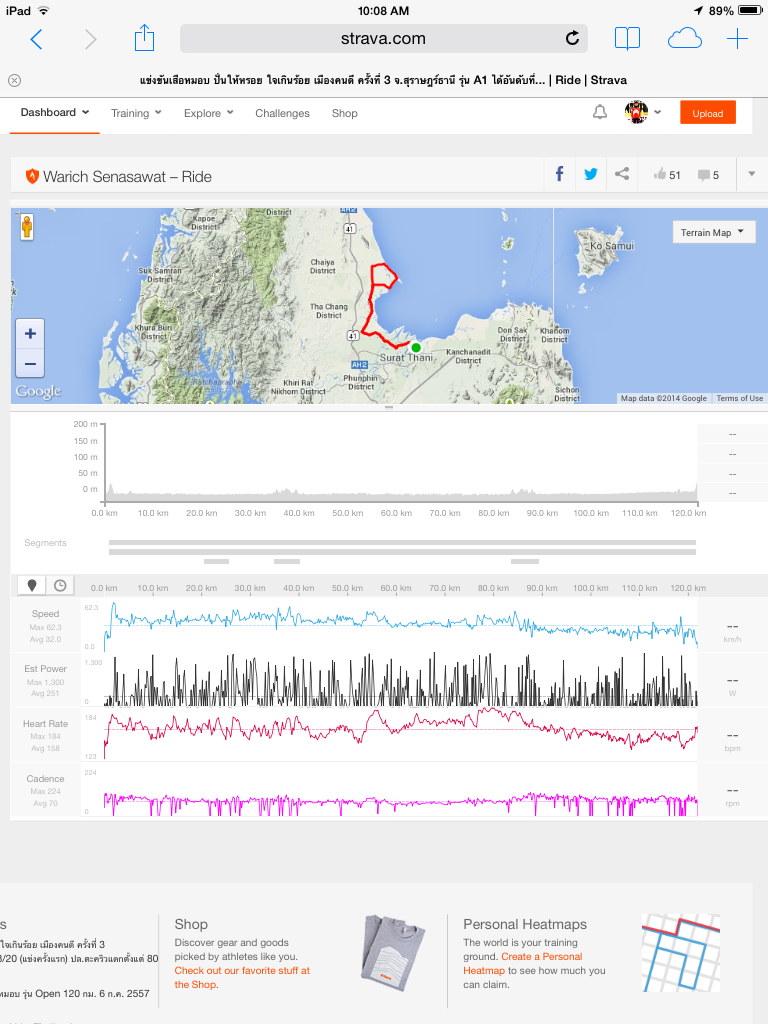Tap the location arrow in status bar
The height and width of the screenshot is (1024, 768).
pos(698,10)
